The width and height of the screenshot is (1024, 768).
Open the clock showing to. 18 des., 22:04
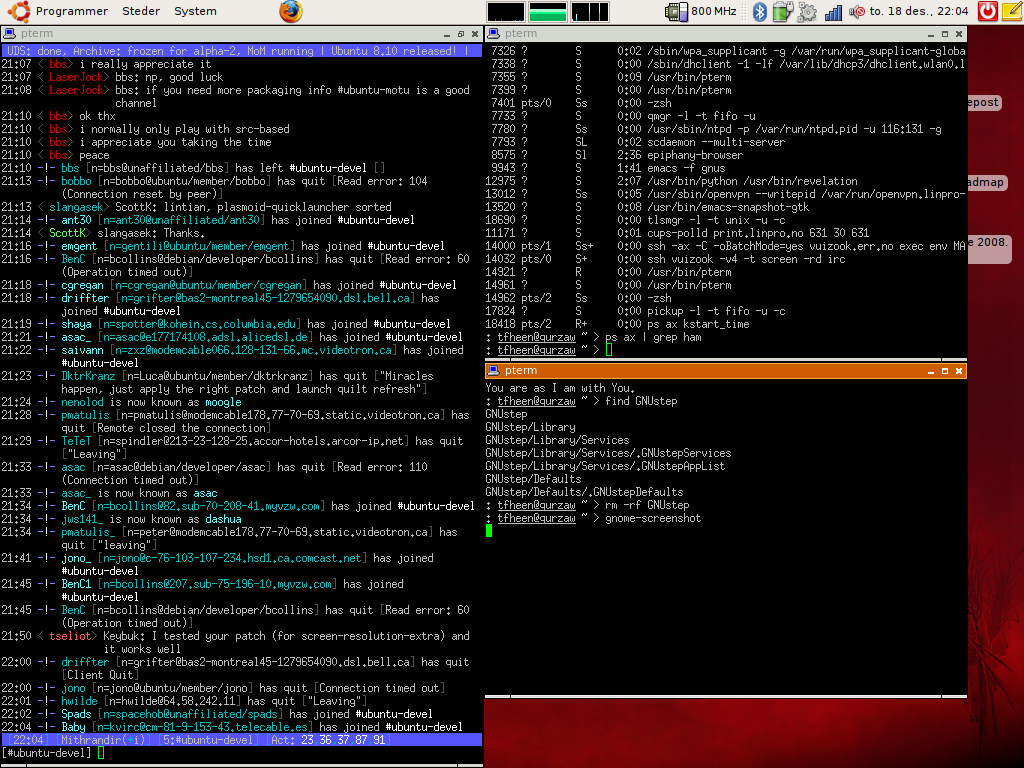coord(919,11)
